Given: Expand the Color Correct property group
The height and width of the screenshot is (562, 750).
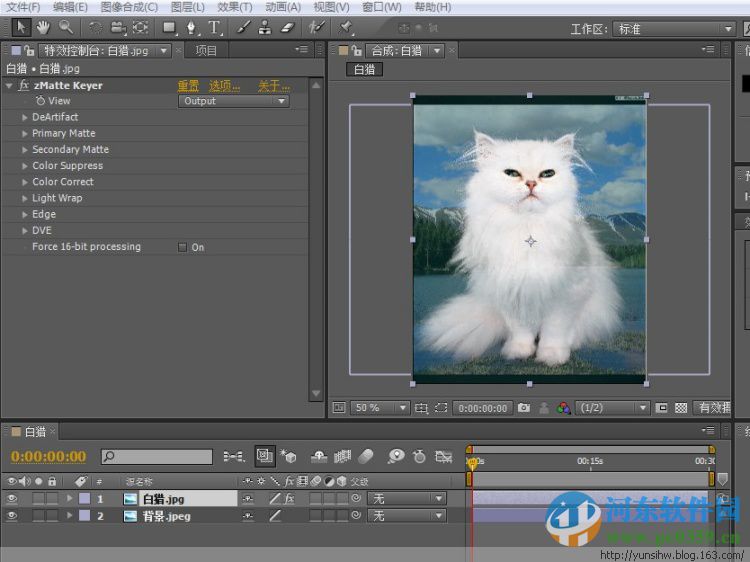Looking at the screenshot, I should (x=25, y=182).
